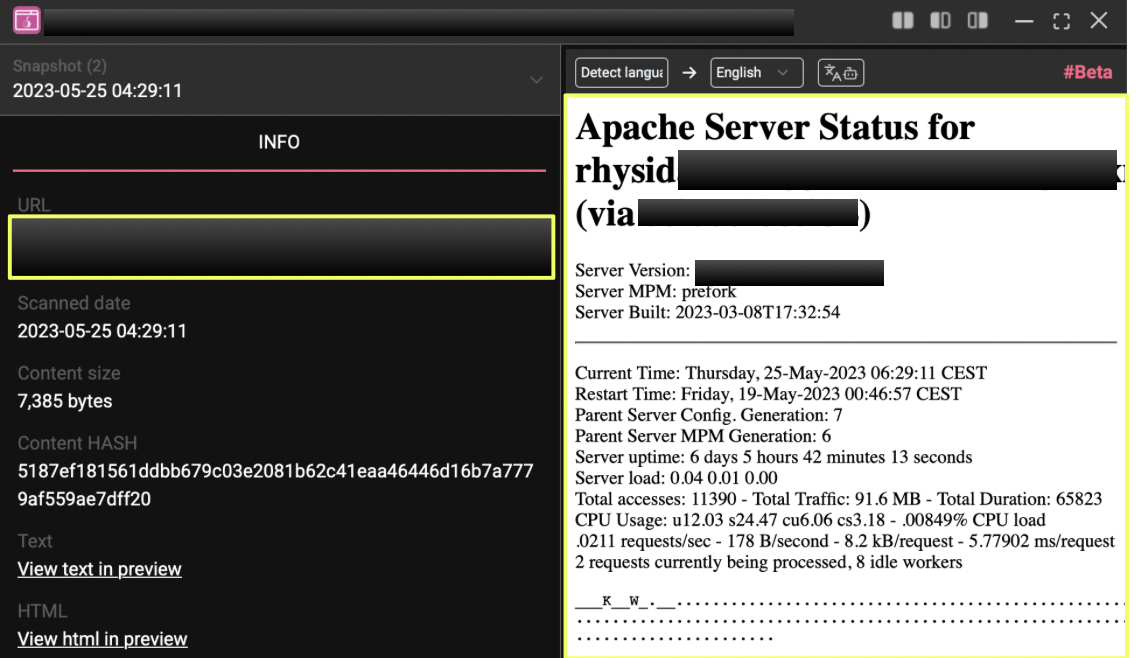Expand the Snapshot (2) selector chevron

click(537, 80)
